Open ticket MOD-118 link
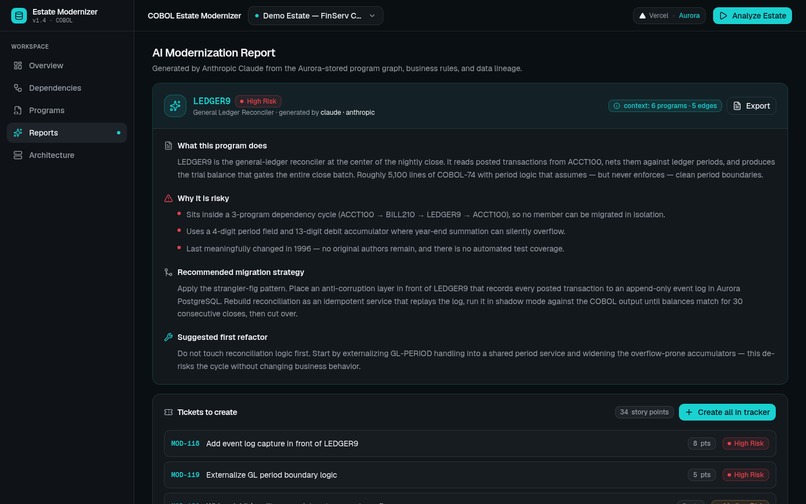This screenshot has height=504, width=806. coord(185,444)
